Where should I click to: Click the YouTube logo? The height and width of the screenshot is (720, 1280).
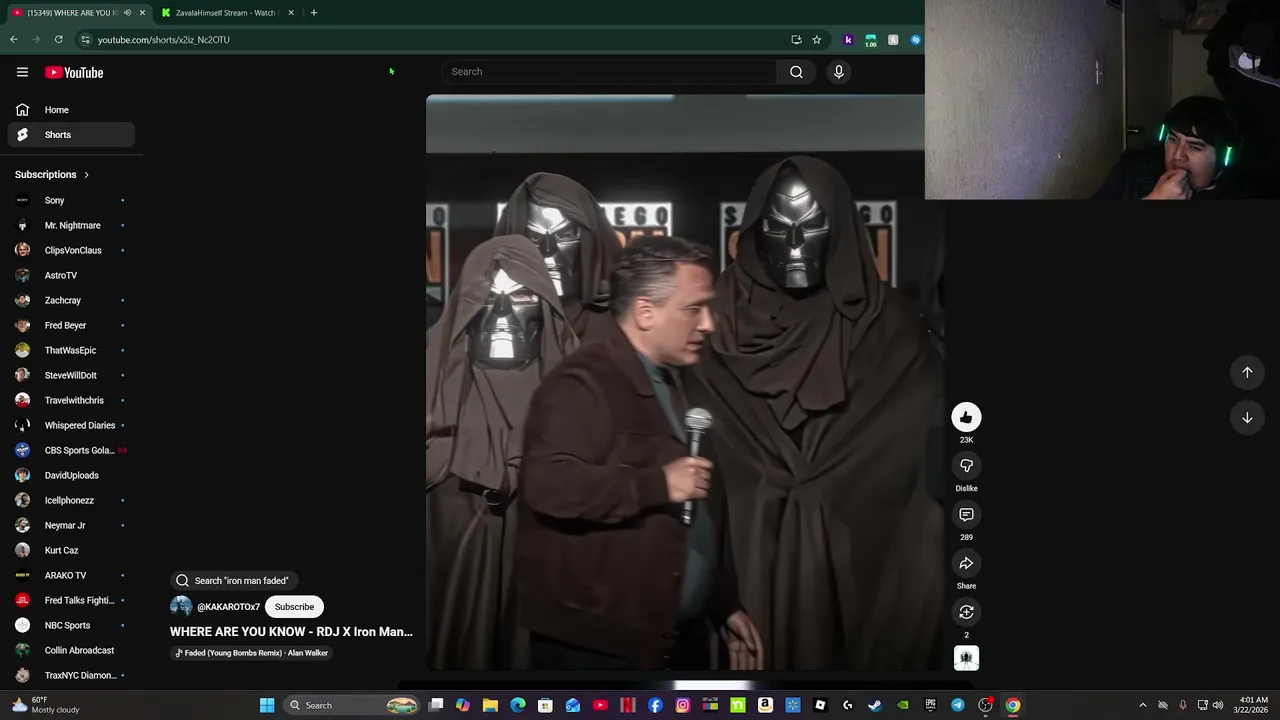click(74, 72)
